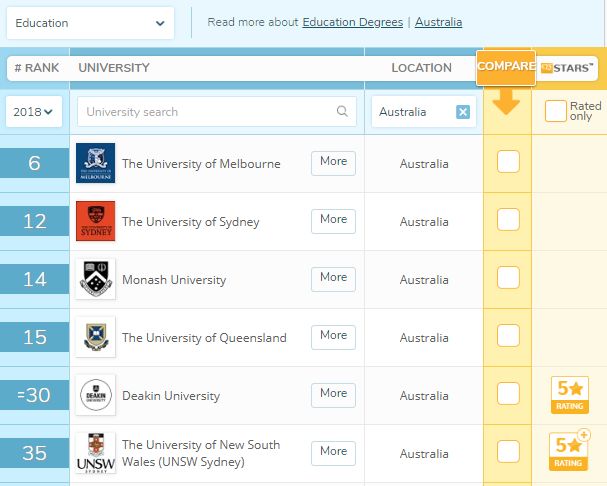Open the Education subject dropdown
Screen dimensions: 607x486
[90, 23]
